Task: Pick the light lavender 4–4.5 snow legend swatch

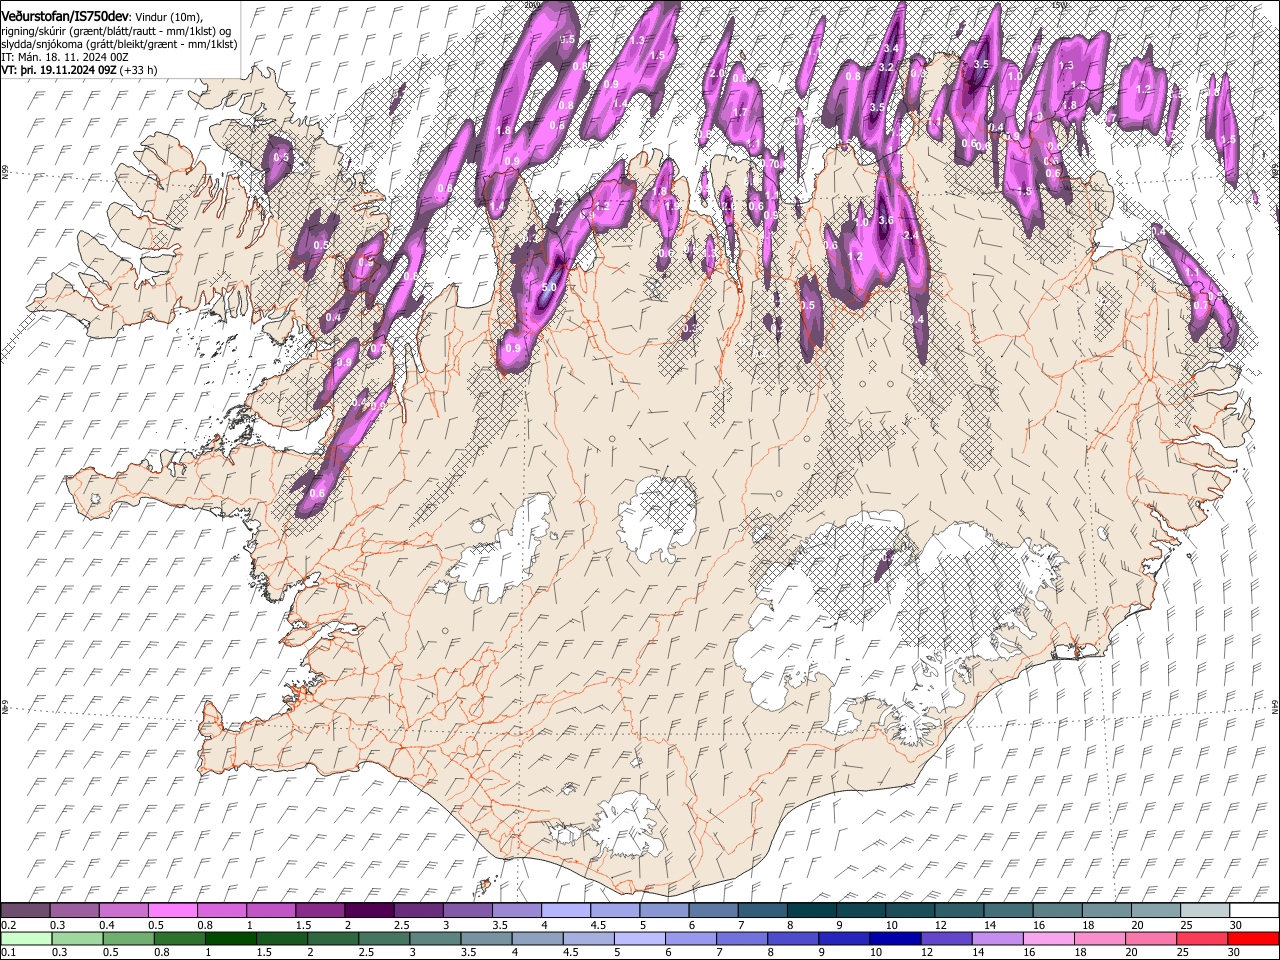Action: click(566, 911)
